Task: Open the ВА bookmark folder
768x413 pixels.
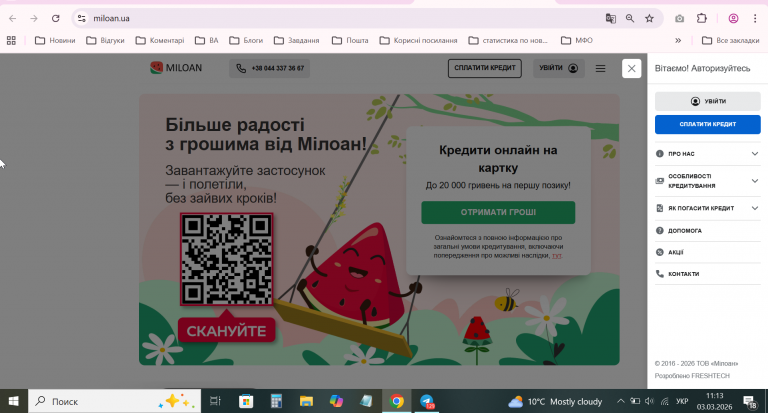Action: (207, 41)
